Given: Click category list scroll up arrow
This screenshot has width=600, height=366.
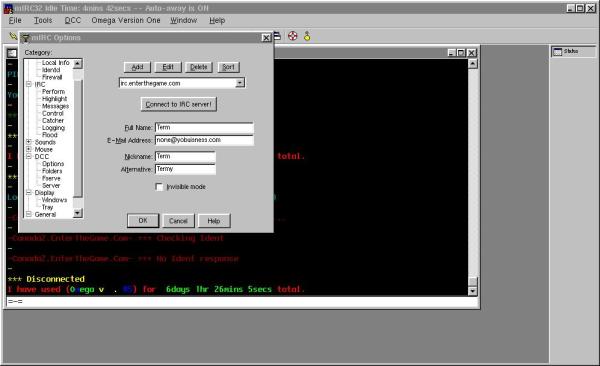Looking at the screenshot, I should pyautogui.click(x=78, y=64).
